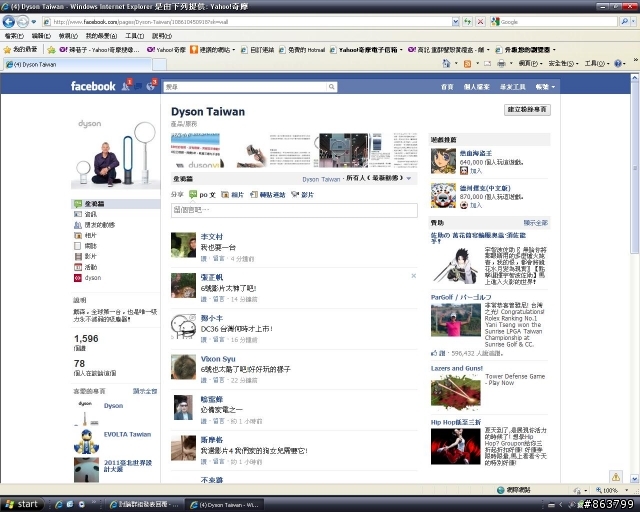Click the video share icon above status box
The width and height of the screenshot is (640, 512).
point(295,195)
